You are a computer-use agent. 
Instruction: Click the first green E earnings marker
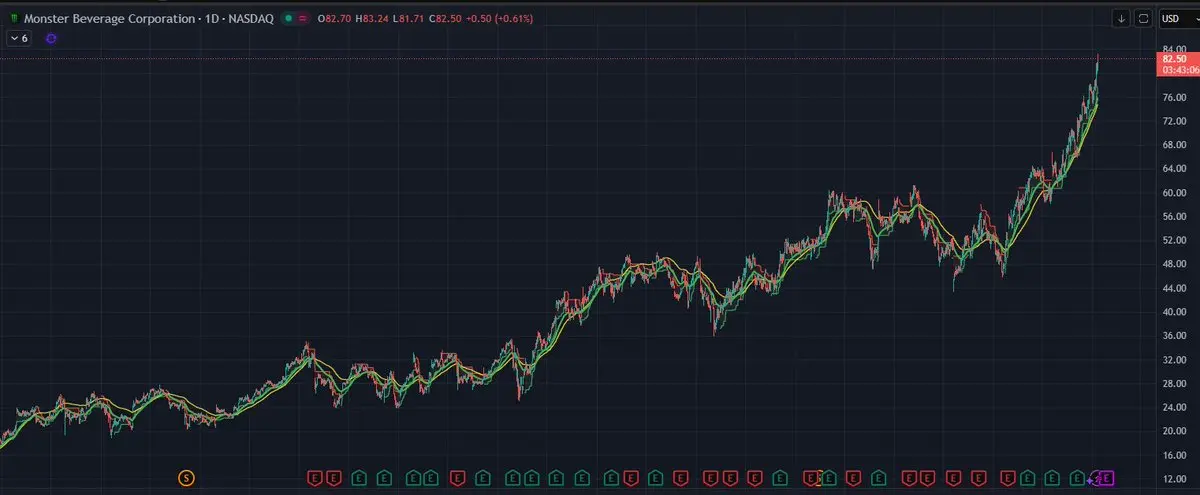pos(357,478)
